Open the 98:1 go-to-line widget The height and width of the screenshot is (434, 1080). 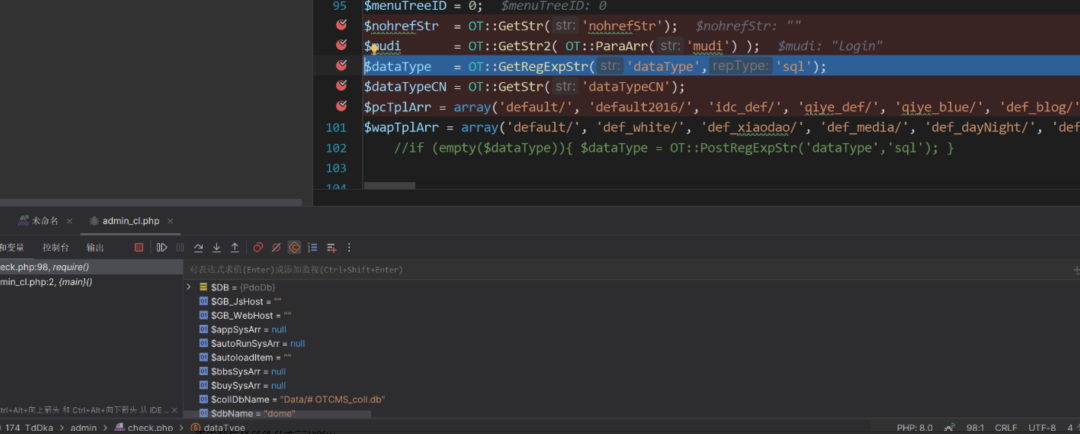click(975, 428)
